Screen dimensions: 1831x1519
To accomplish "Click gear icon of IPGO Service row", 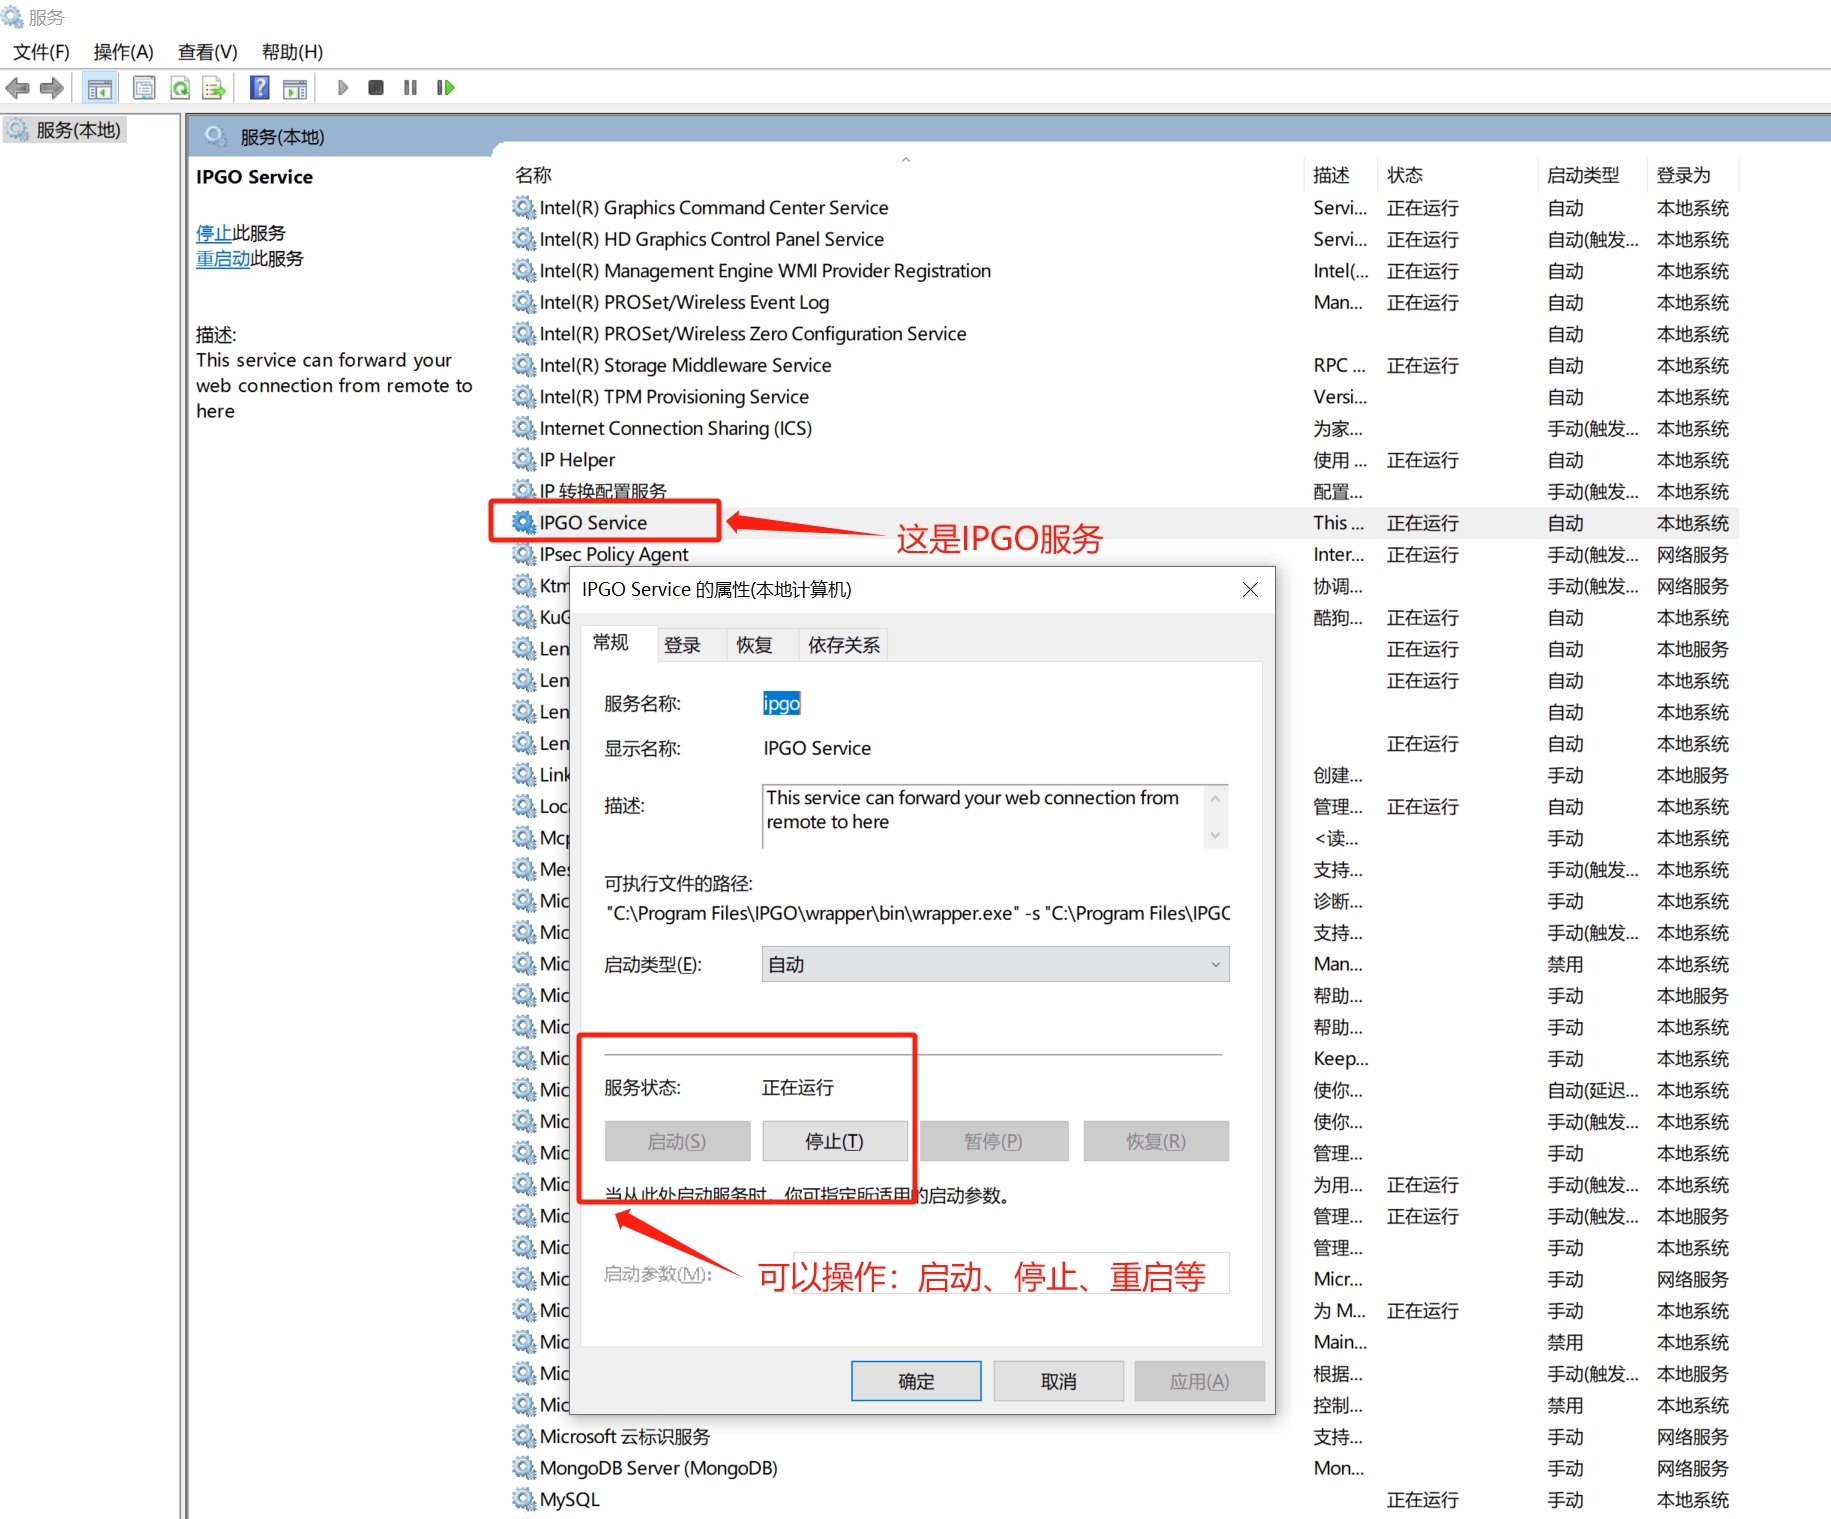I will [x=524, y=522].
